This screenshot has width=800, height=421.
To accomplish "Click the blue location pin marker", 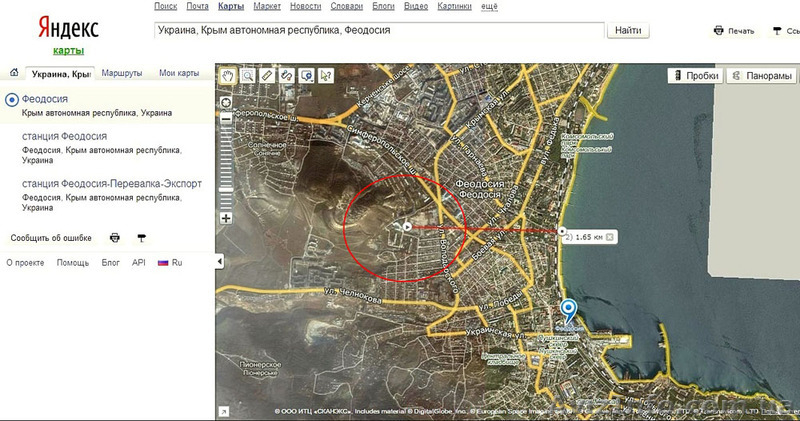I will (569, 310).
